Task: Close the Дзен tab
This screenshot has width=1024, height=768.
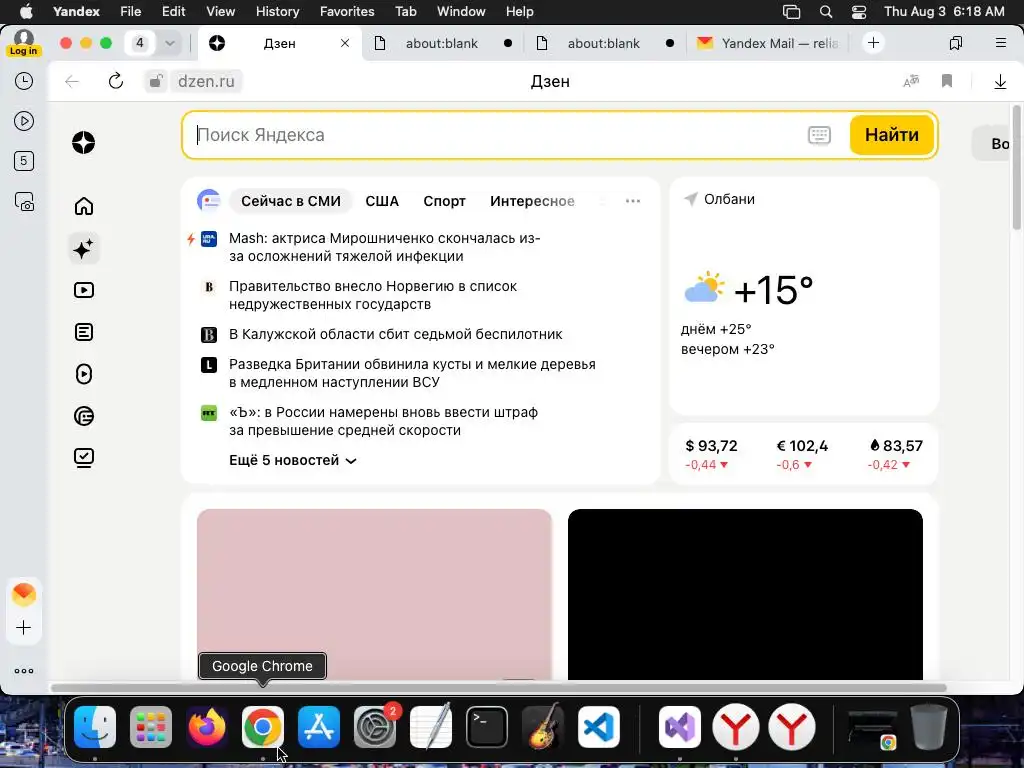Action: tap(345, 43)
